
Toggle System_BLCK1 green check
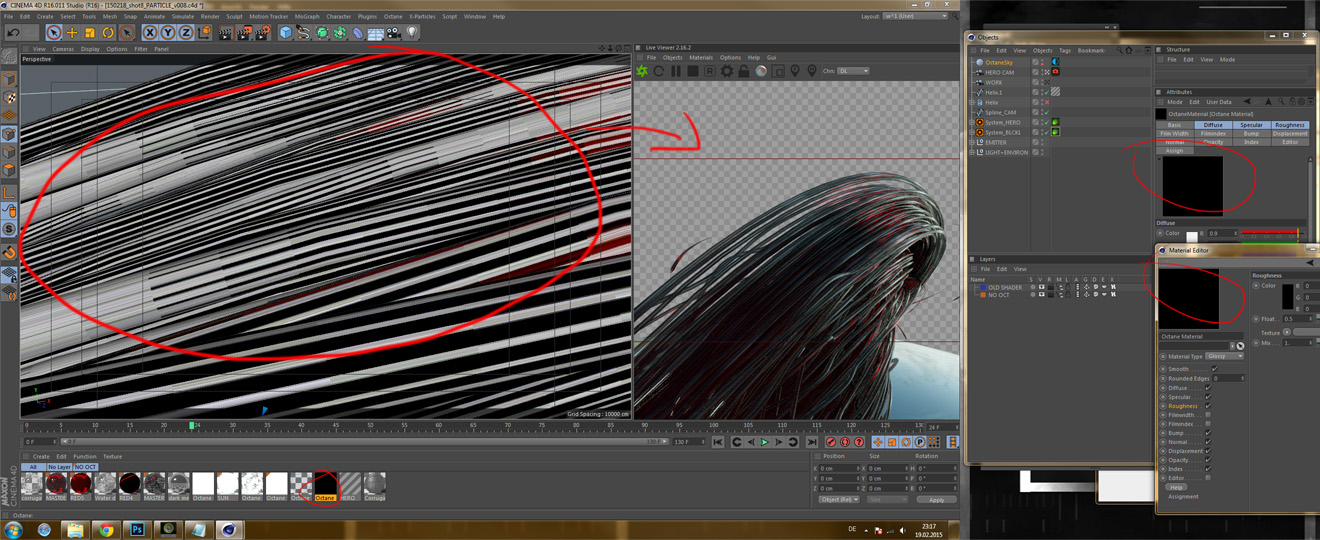[x=1047, y=132]
